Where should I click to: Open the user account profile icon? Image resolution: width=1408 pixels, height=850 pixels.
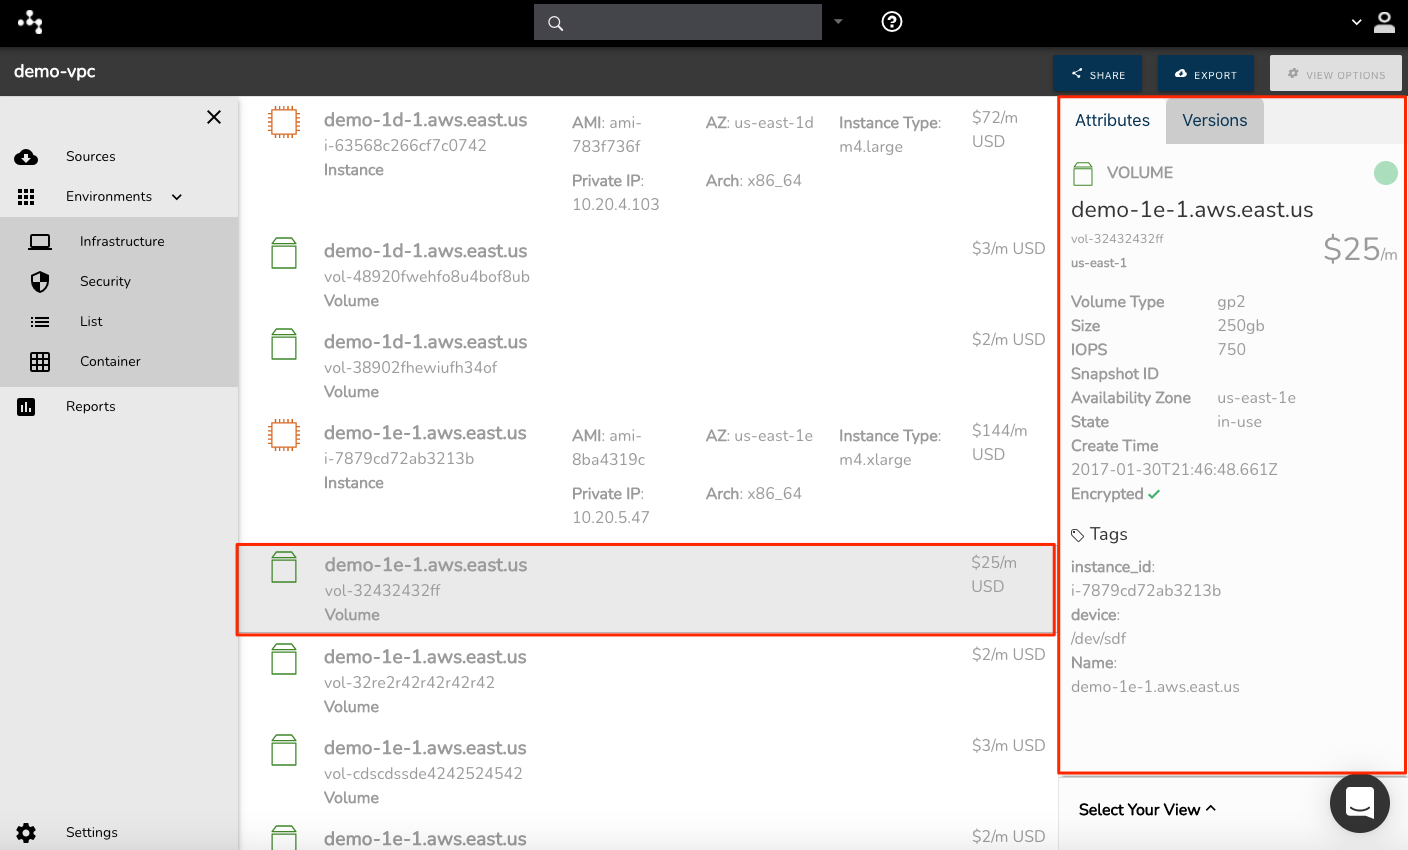coord(1384,22)
